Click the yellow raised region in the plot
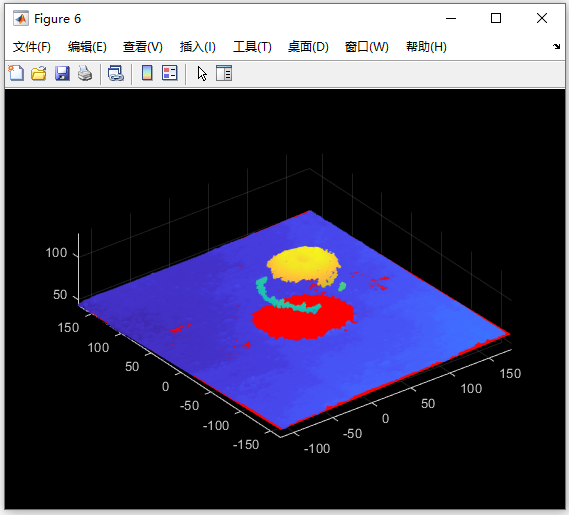Image resolution: width=569 pixels, height=515 pixels. pos(303,264)
